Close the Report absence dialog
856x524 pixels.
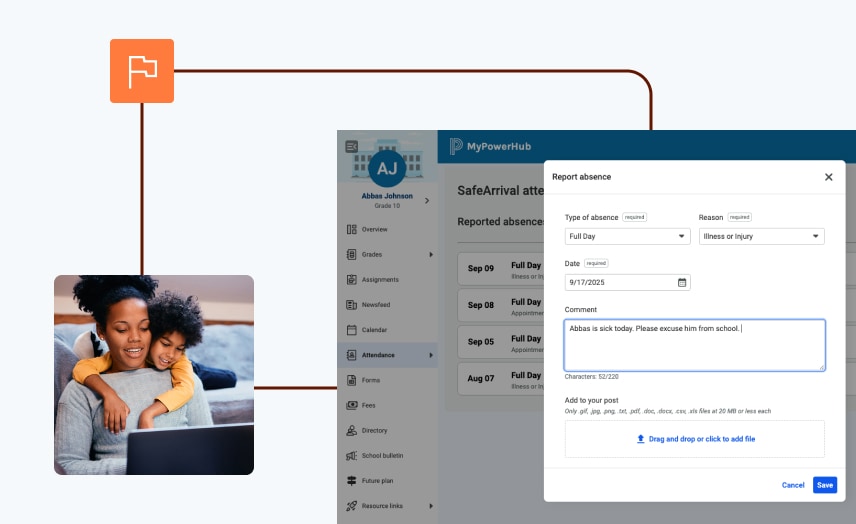click(829, 177)
